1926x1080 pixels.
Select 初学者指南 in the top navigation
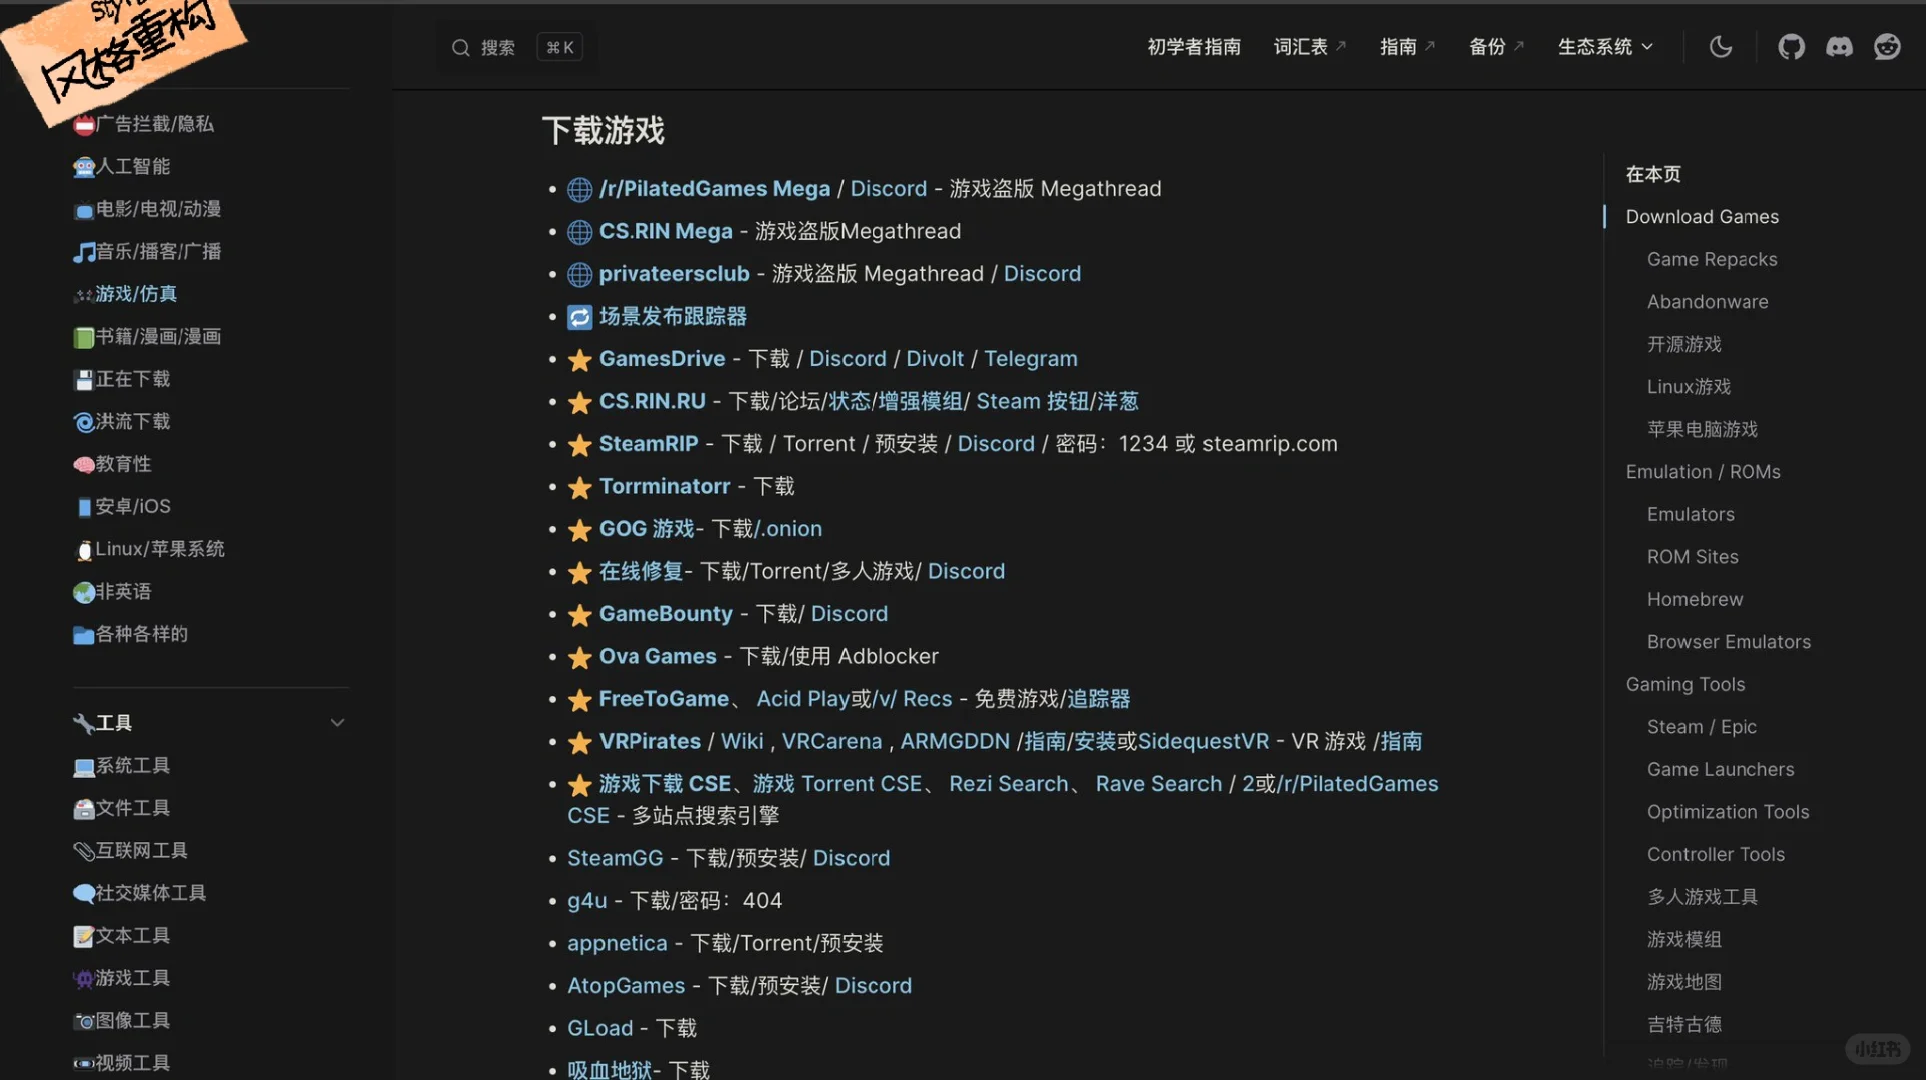coord(1193,46)
